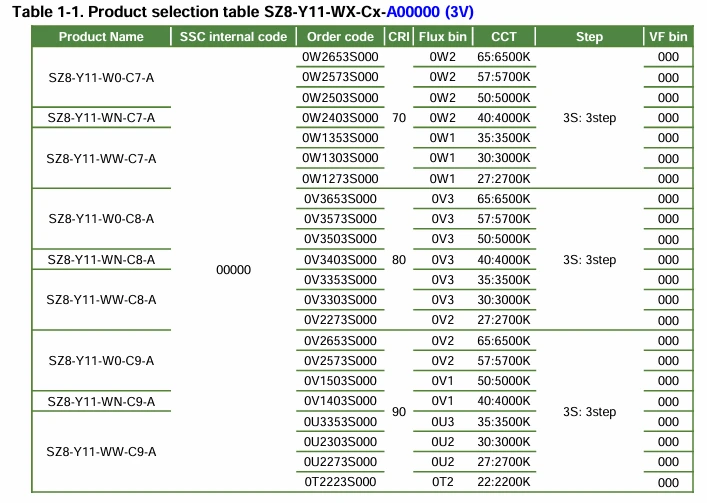Click the SSC internal code value 00000

[233, 270]
